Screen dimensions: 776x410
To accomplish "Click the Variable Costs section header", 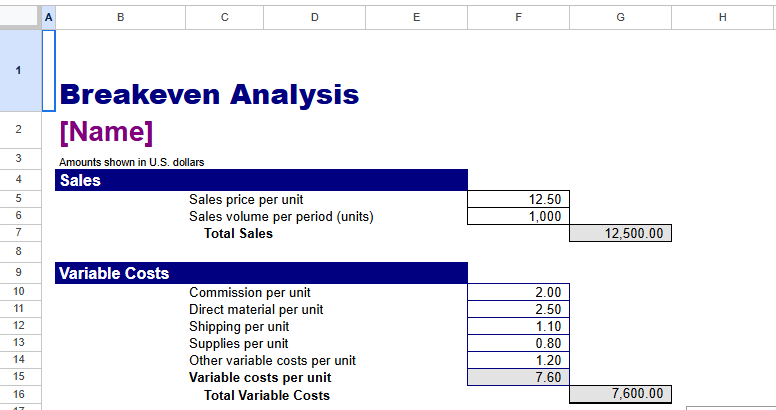I will (261, 273).
